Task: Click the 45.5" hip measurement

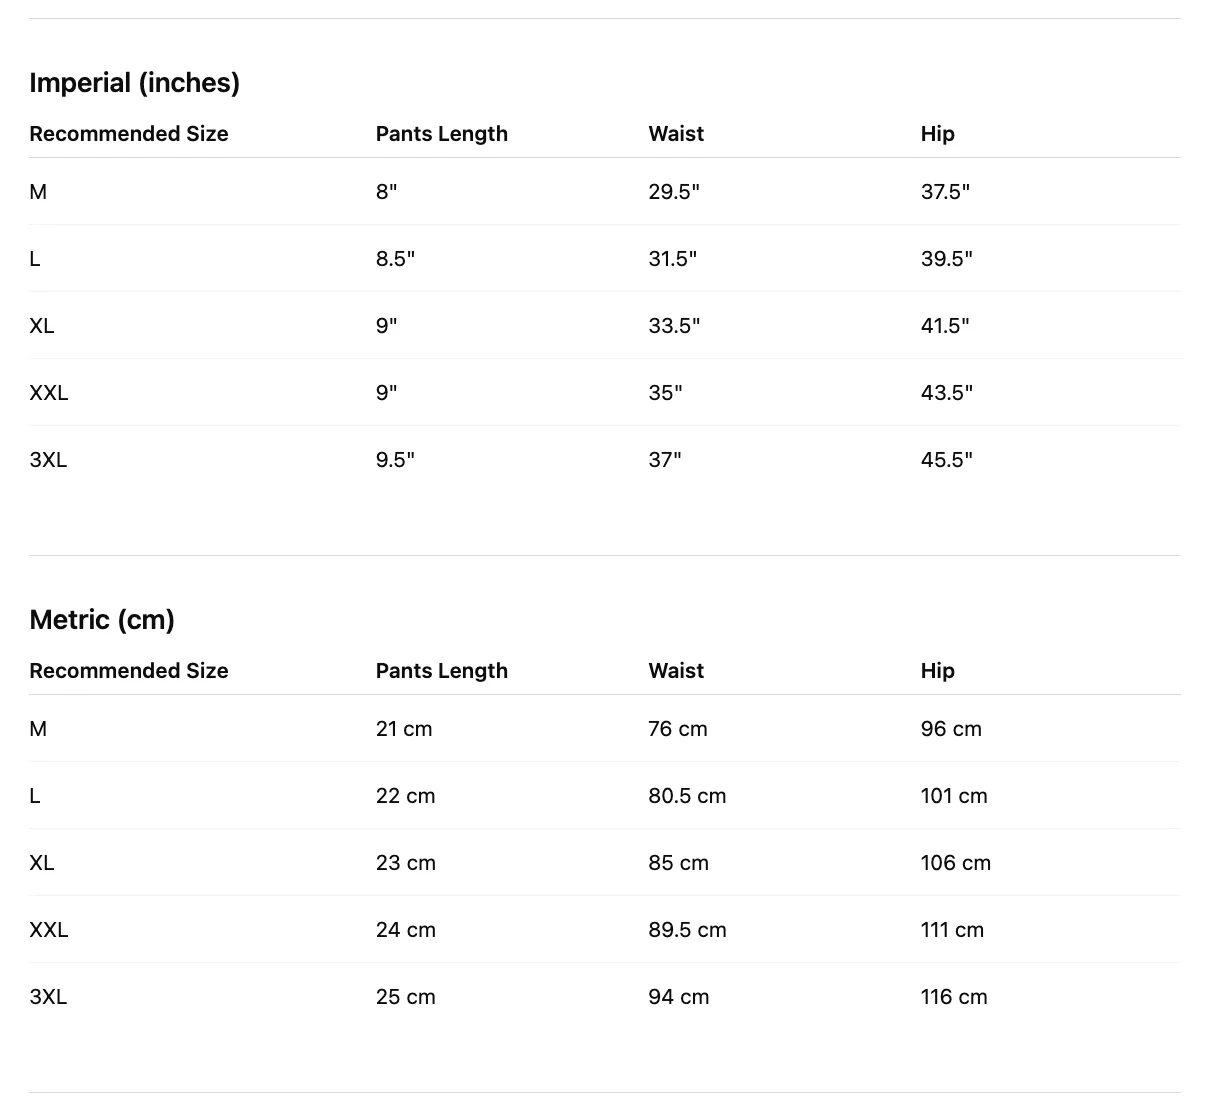Action: coord(947,460)
